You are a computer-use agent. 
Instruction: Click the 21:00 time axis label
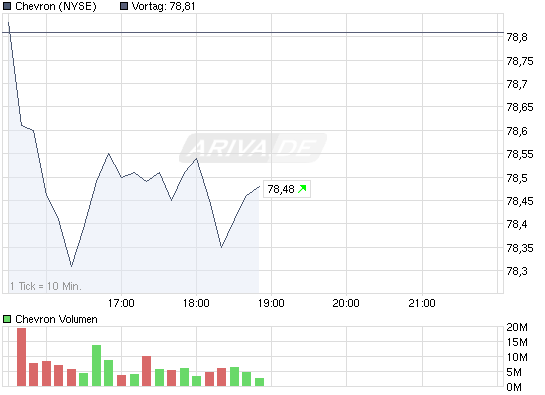(422, 303)
